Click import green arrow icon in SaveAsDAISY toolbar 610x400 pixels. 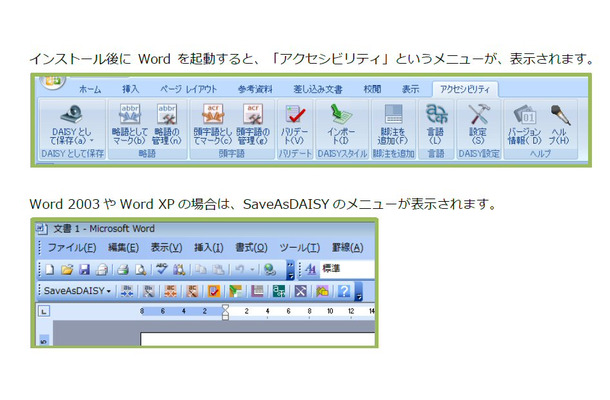click(x=235, y=291)
